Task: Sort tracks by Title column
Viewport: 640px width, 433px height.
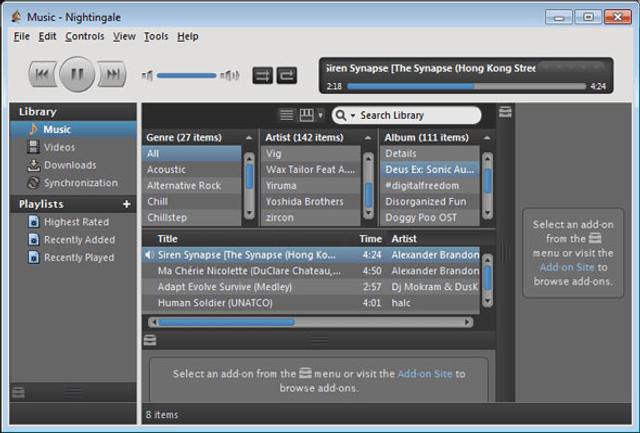Action: [249, 239]
